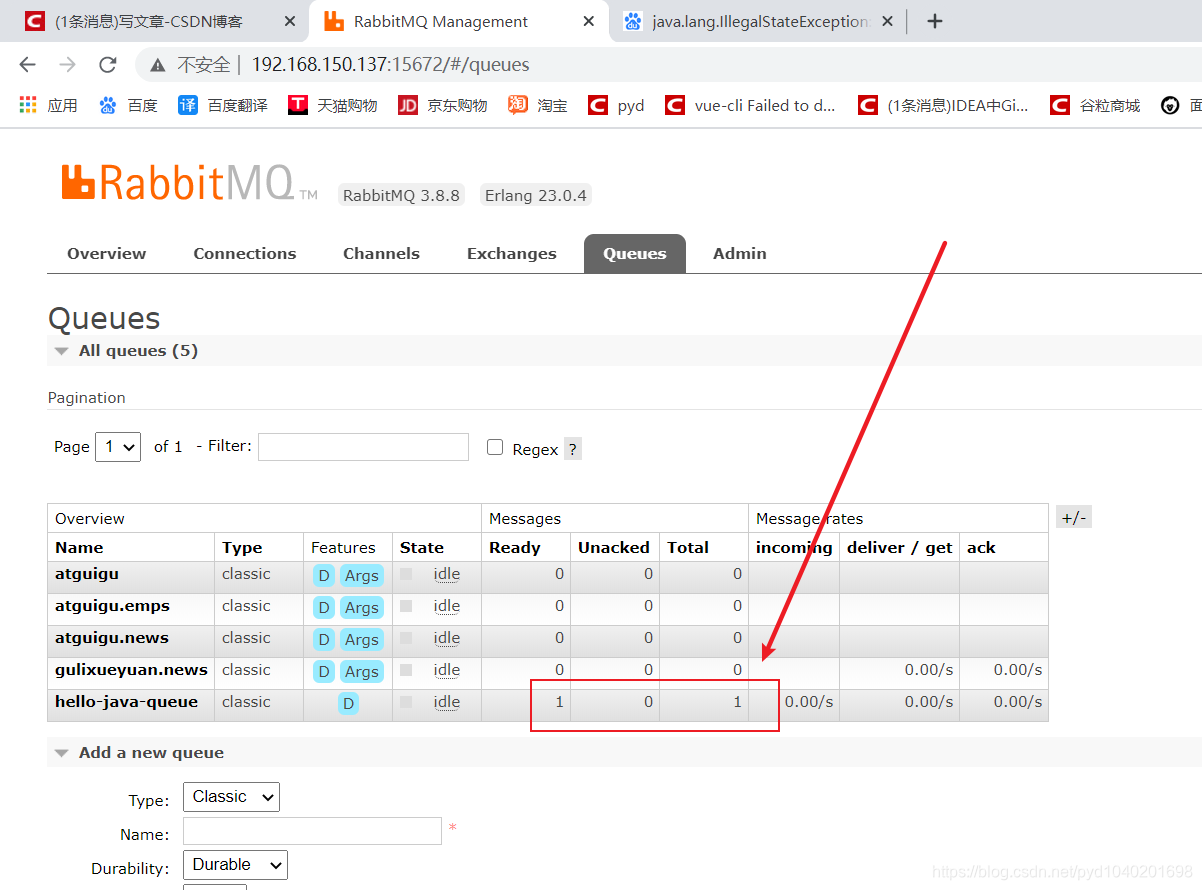Image resolution: width=1202 pixels, height=890 pixels.
Task: Open the Exchanges tab
Action: click(x=512, y=253)
